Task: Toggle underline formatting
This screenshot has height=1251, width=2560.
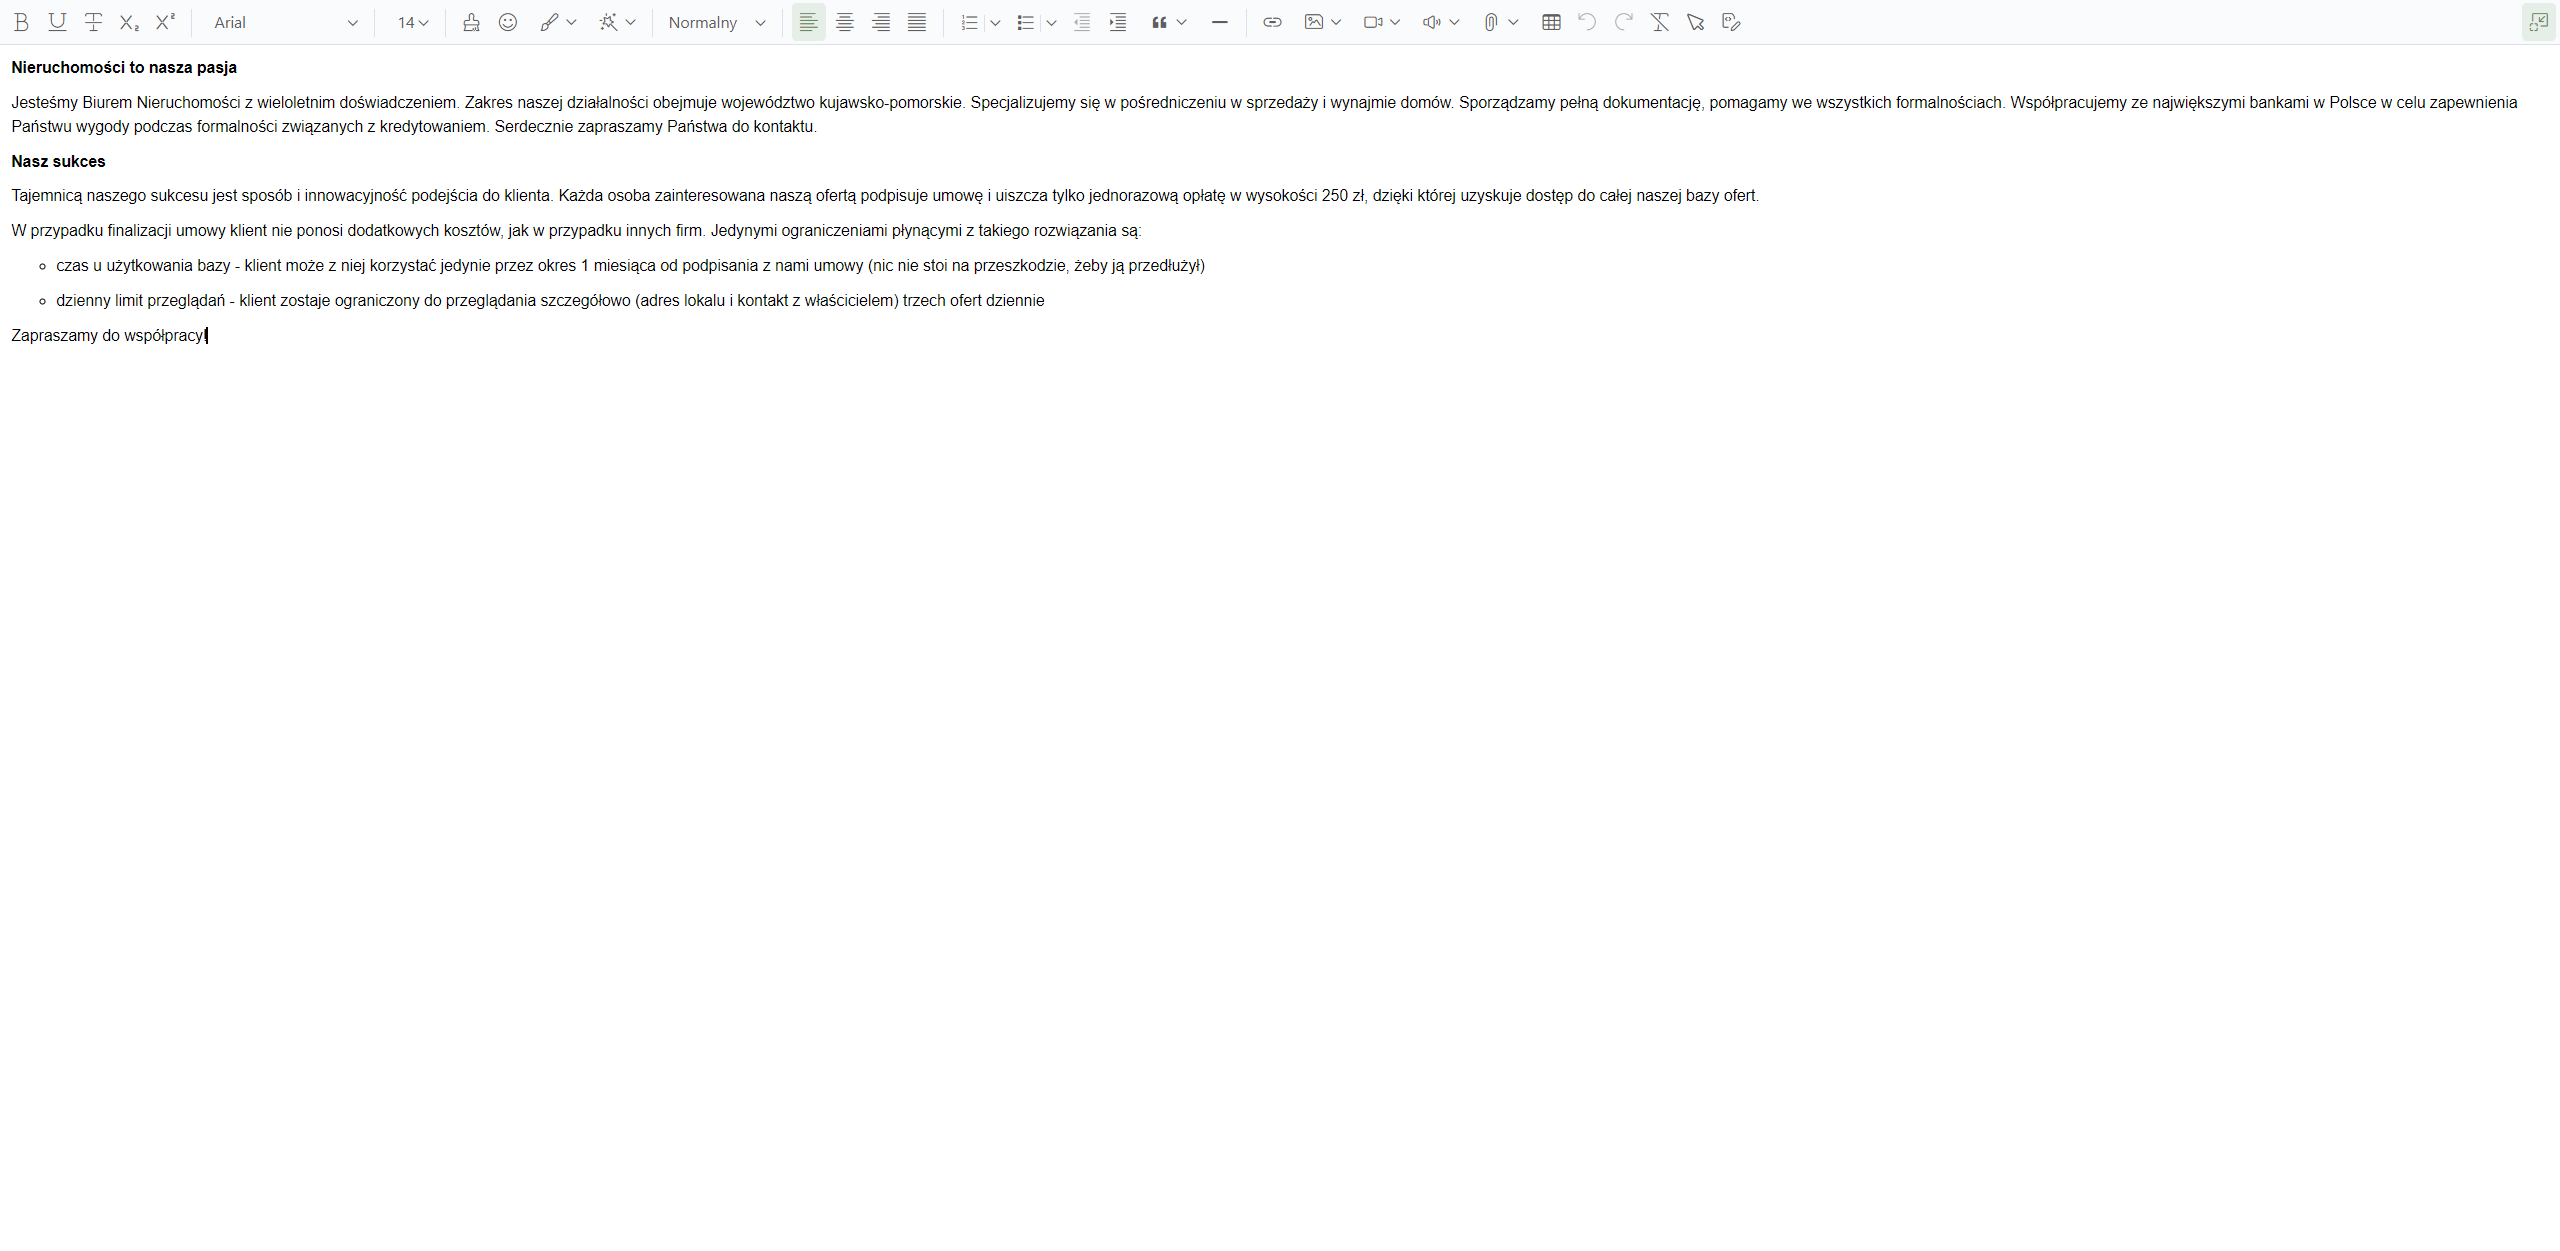Action: 57,22
